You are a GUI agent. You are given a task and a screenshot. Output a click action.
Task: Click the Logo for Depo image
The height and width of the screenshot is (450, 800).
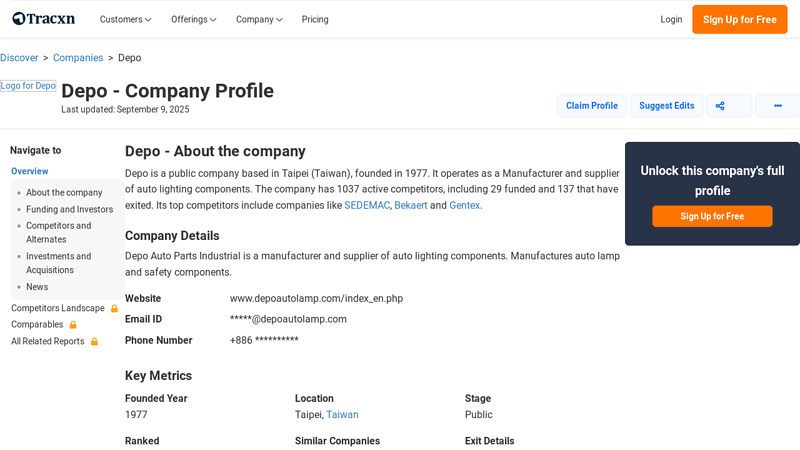(x=28, y=86)
